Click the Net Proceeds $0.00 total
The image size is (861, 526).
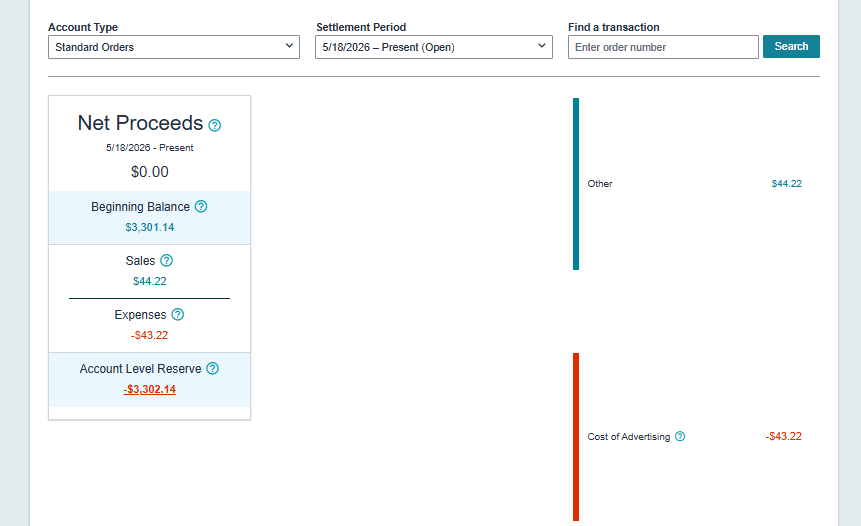pos(149,172)
